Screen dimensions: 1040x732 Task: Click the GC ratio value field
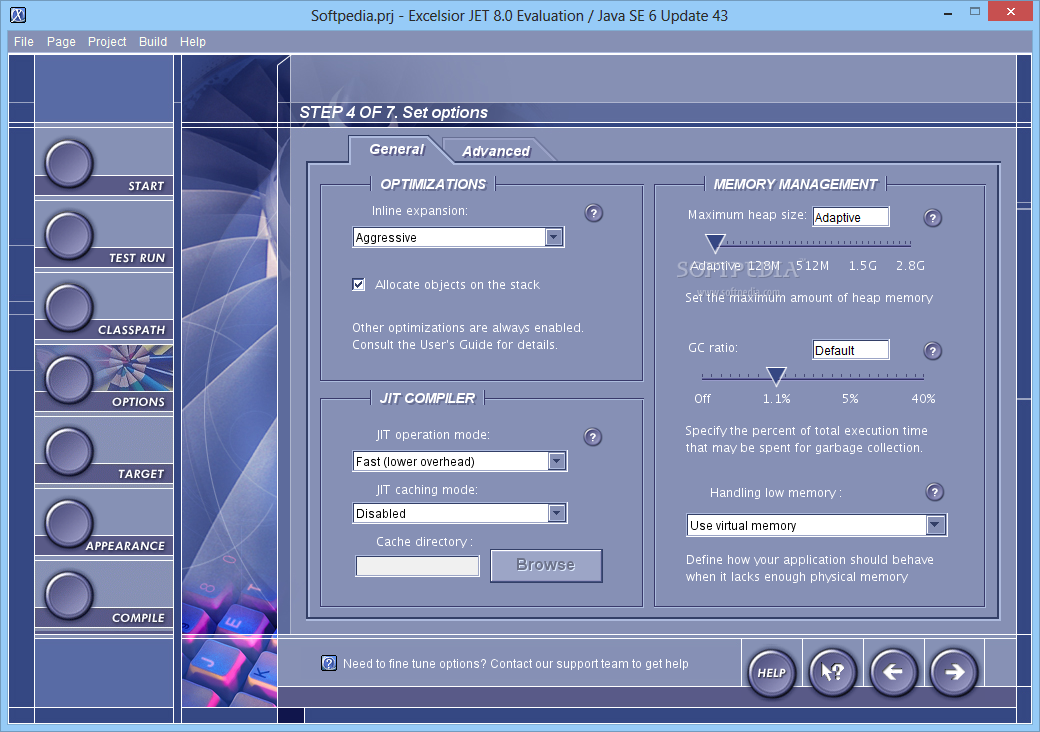click(851, 350)
